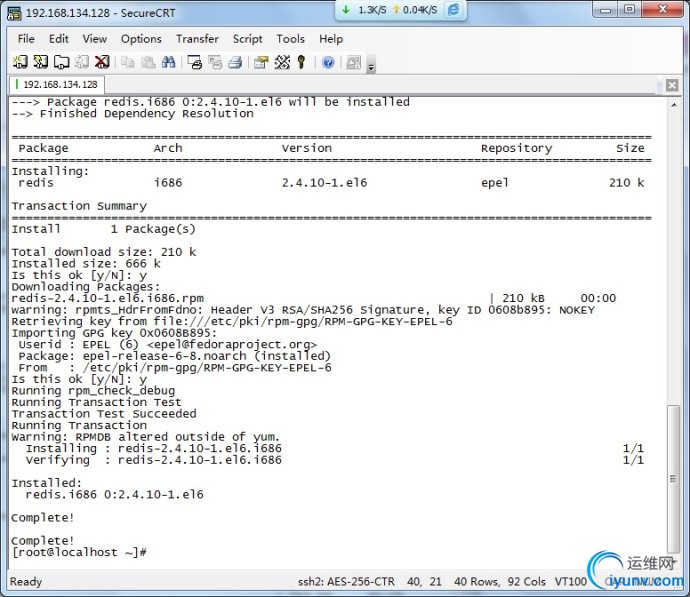Image resolution: width=690 pixels, height=597 pixels.
Task: Click 'Version' column header
Action: (x=307, y=148)
